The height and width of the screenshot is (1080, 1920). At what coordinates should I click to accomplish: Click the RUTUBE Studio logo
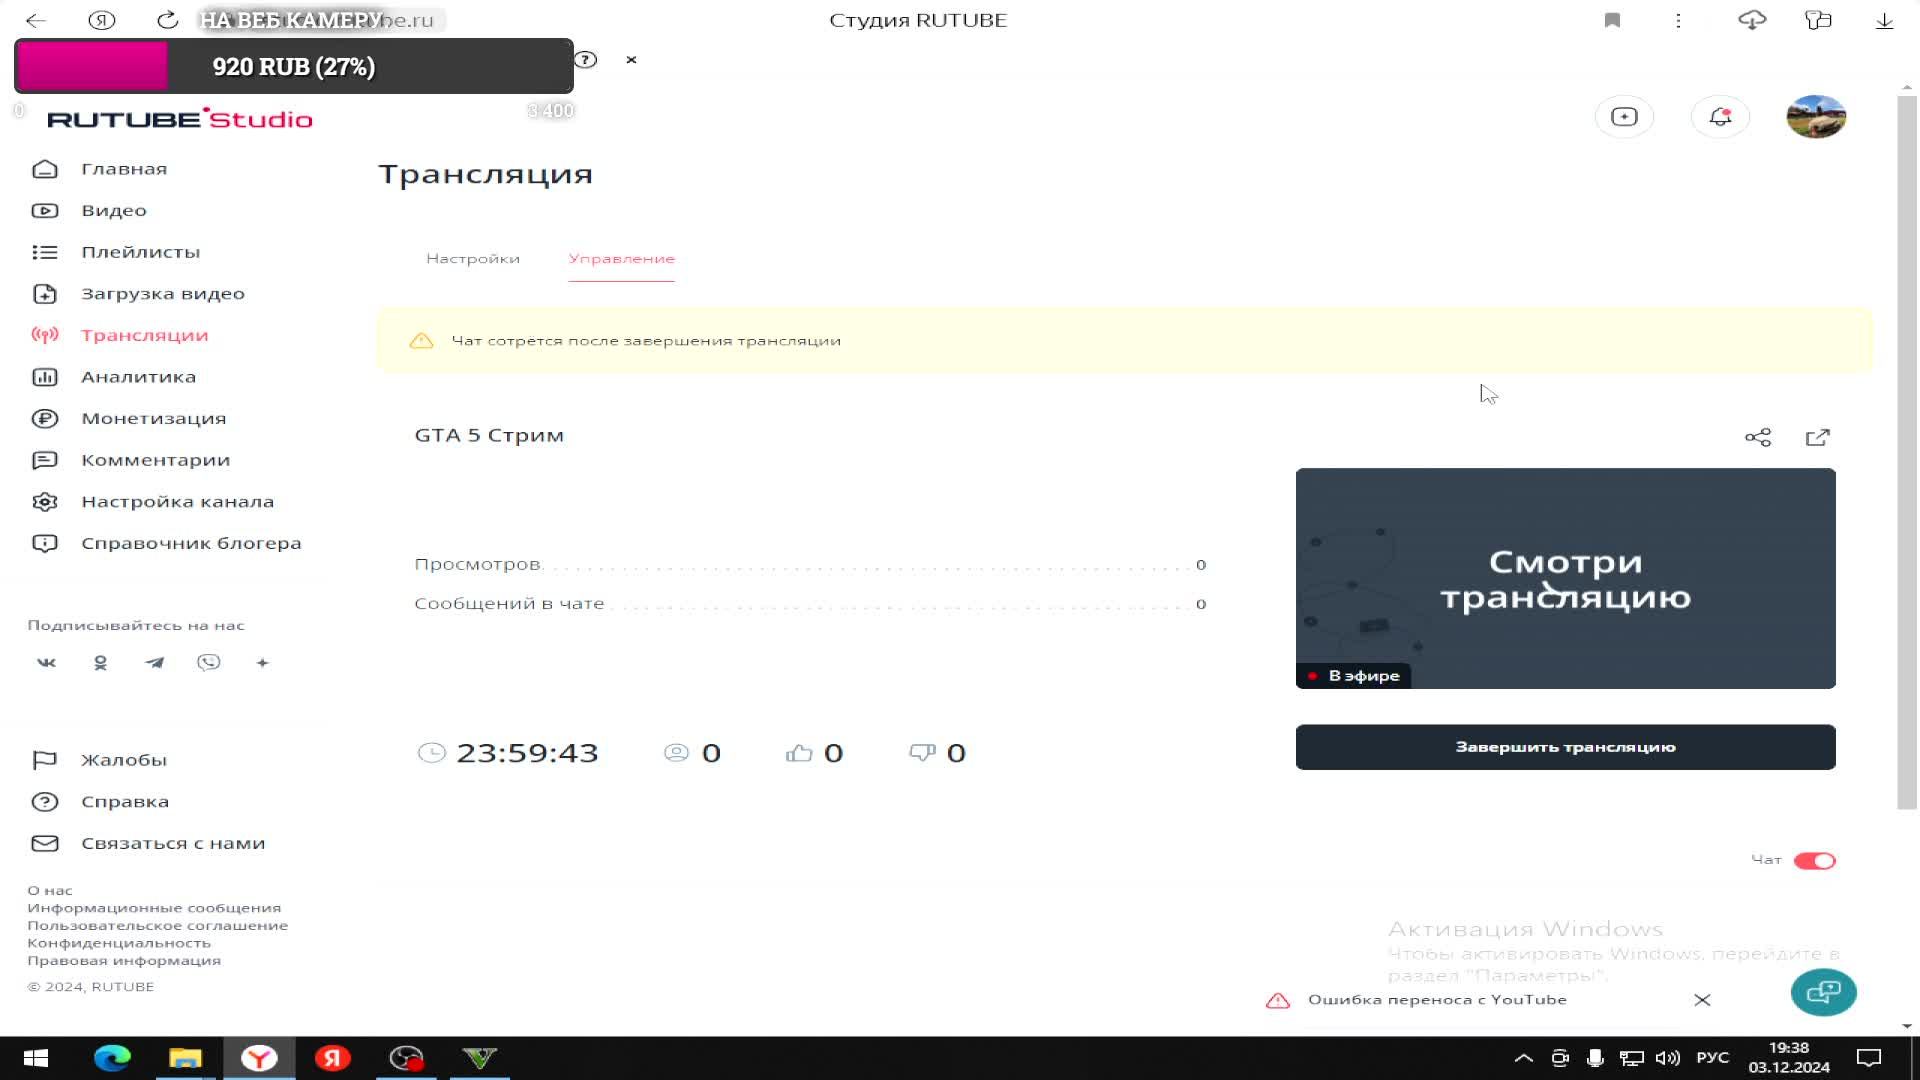point(180,119)
